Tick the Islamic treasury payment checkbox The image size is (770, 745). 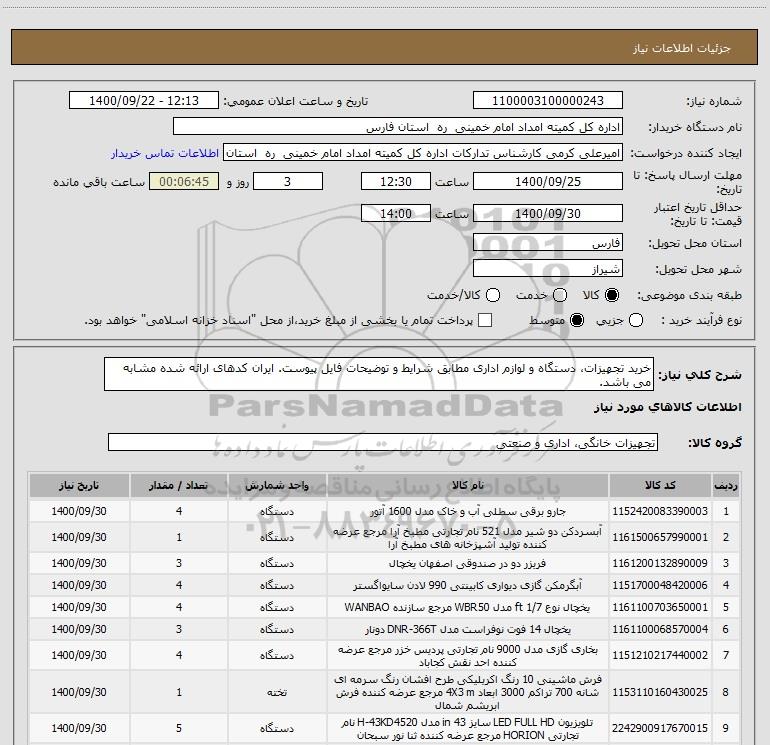(x=485, y=320)
